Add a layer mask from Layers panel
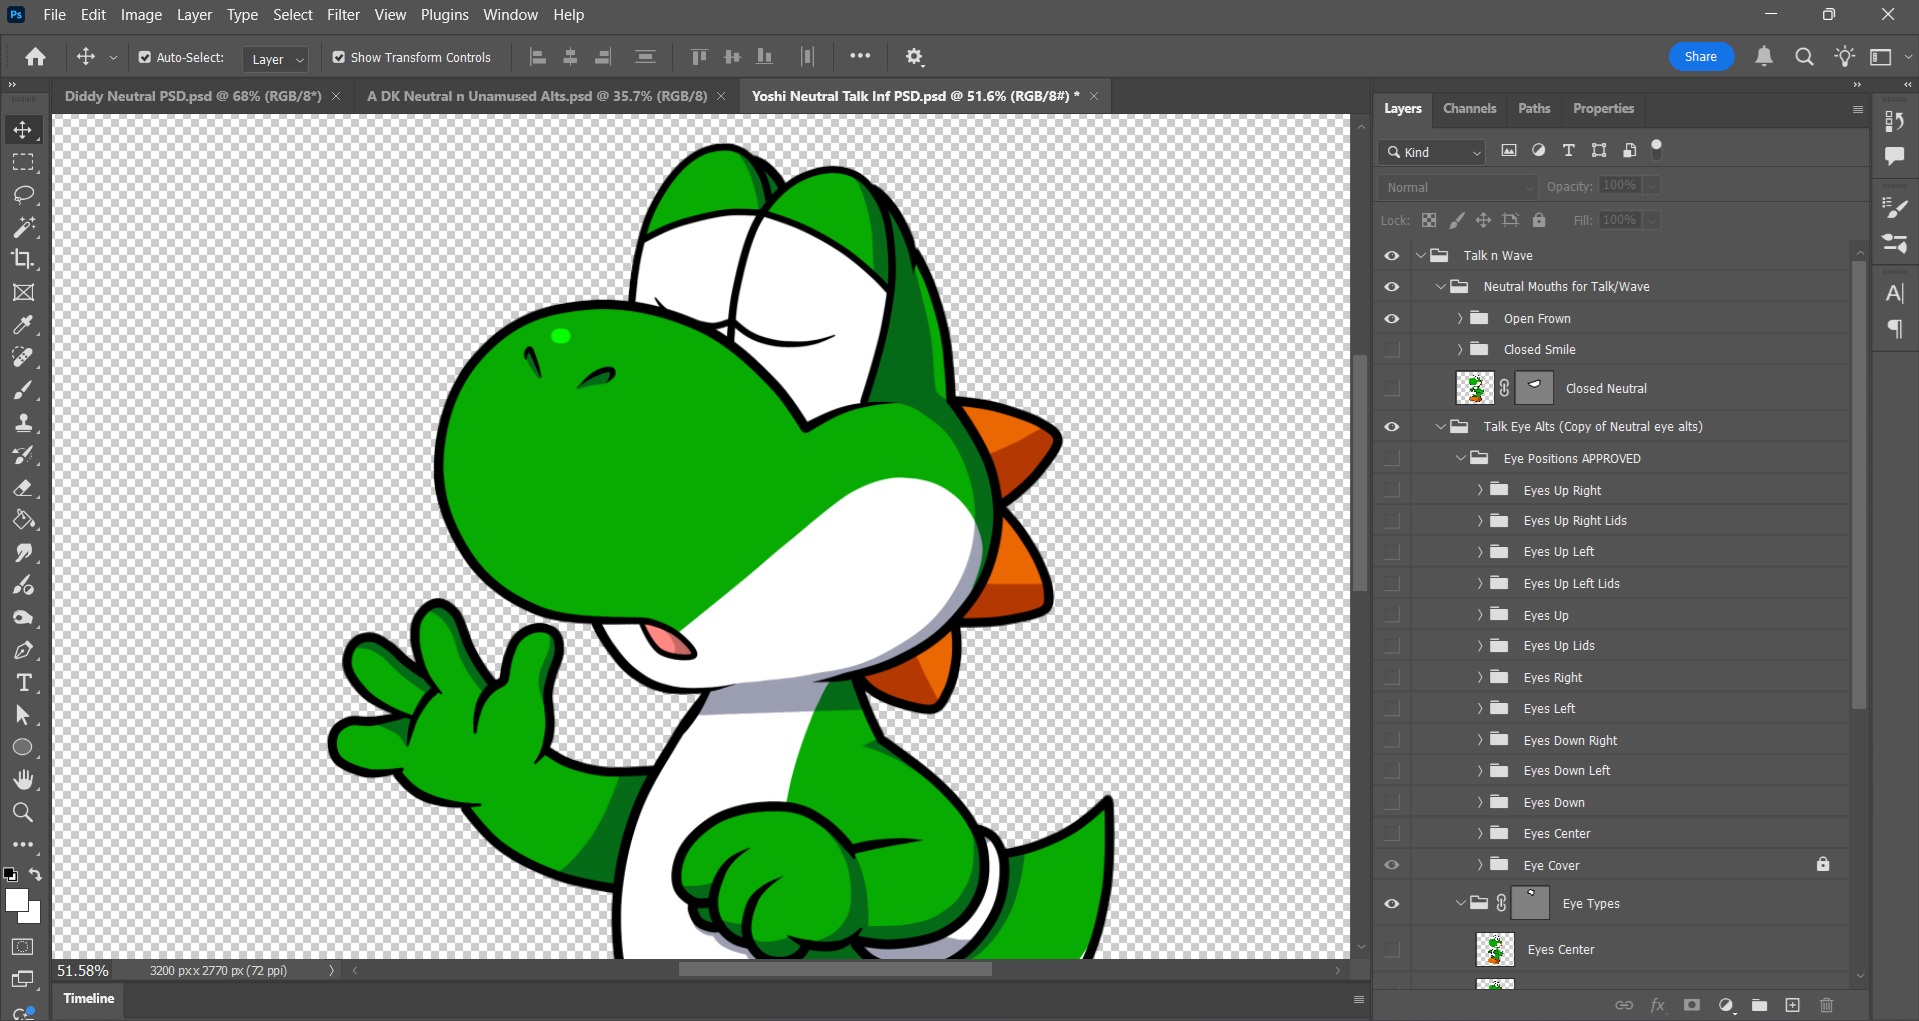 tap(1692, 1005)
